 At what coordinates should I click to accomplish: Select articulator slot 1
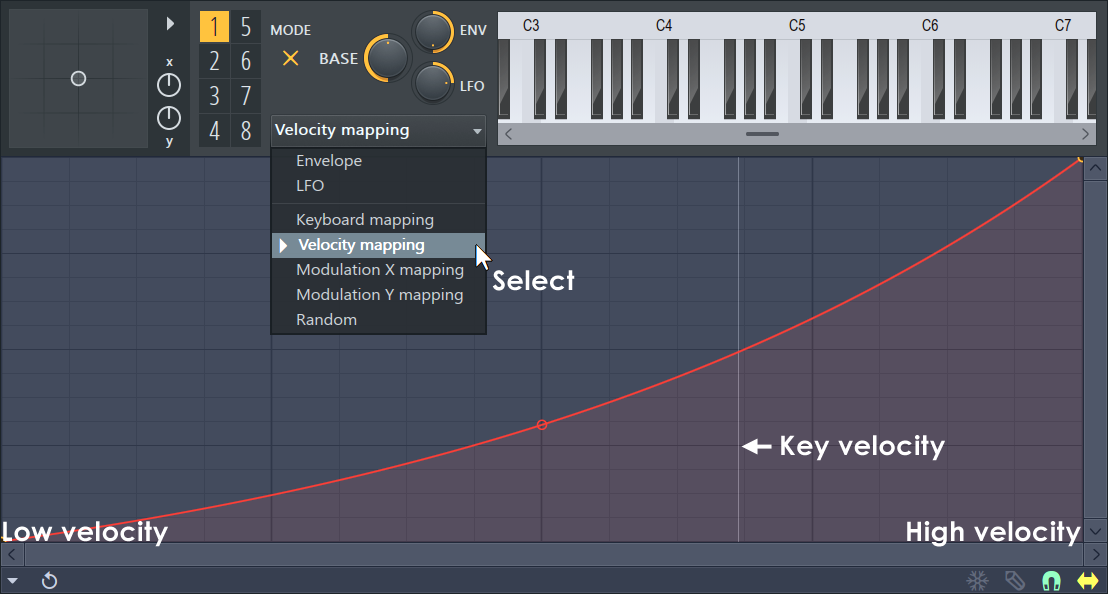pyautogui.click(x=214, y=27)
